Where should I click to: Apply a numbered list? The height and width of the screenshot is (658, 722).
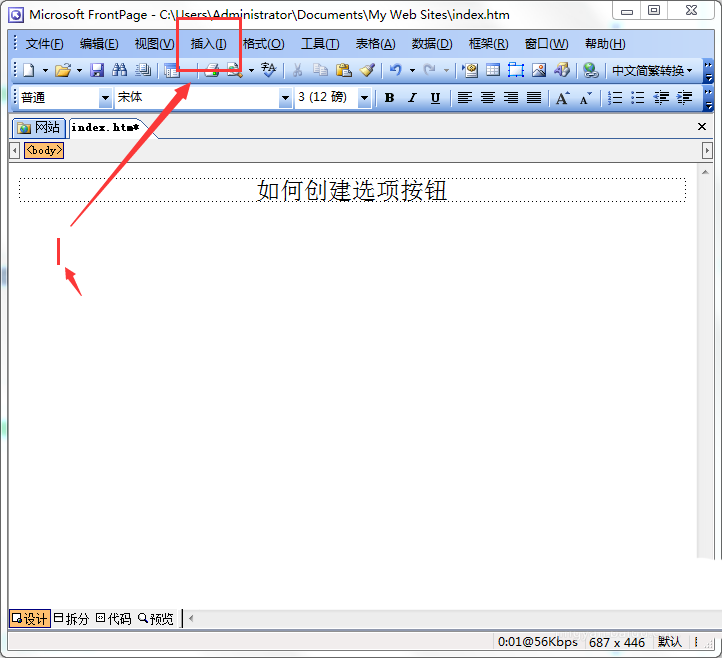coord(615,98)
